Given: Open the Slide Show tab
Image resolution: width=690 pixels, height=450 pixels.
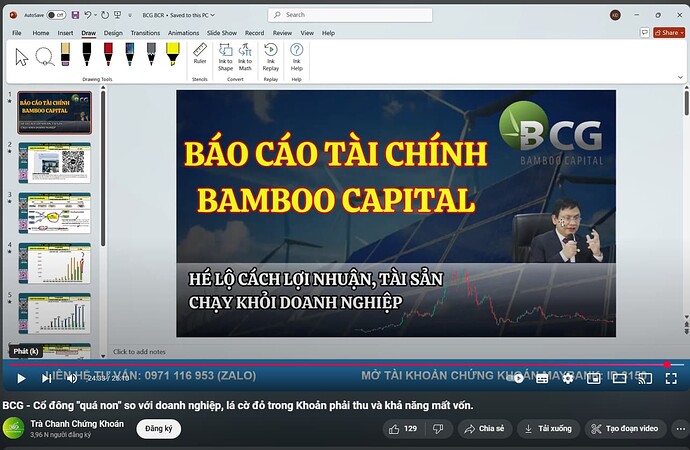Looking at the screenshot, I should point(222,33).
